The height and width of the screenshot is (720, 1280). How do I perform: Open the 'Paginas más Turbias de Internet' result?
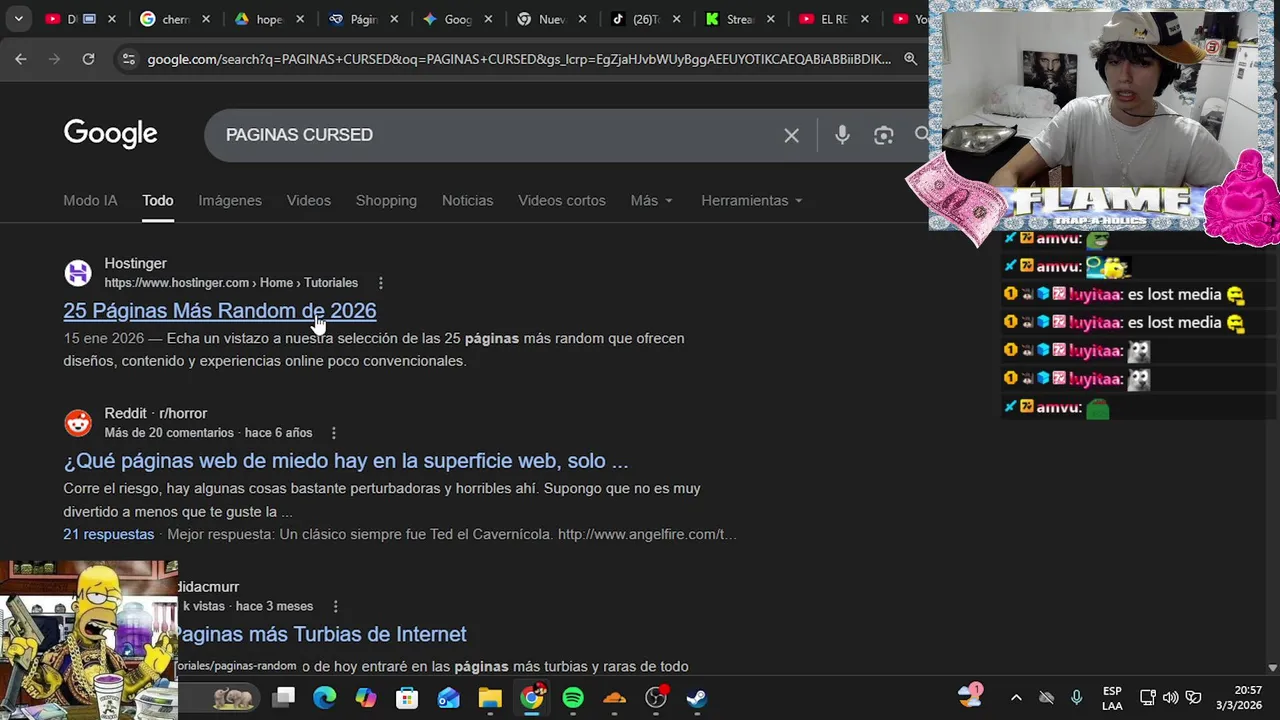pyautogui.click(x=322, y=634)
